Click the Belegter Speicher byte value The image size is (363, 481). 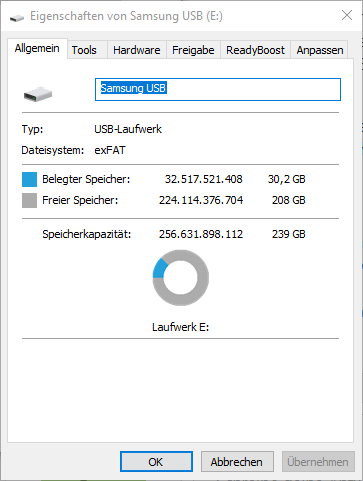(x=204, y=179)
